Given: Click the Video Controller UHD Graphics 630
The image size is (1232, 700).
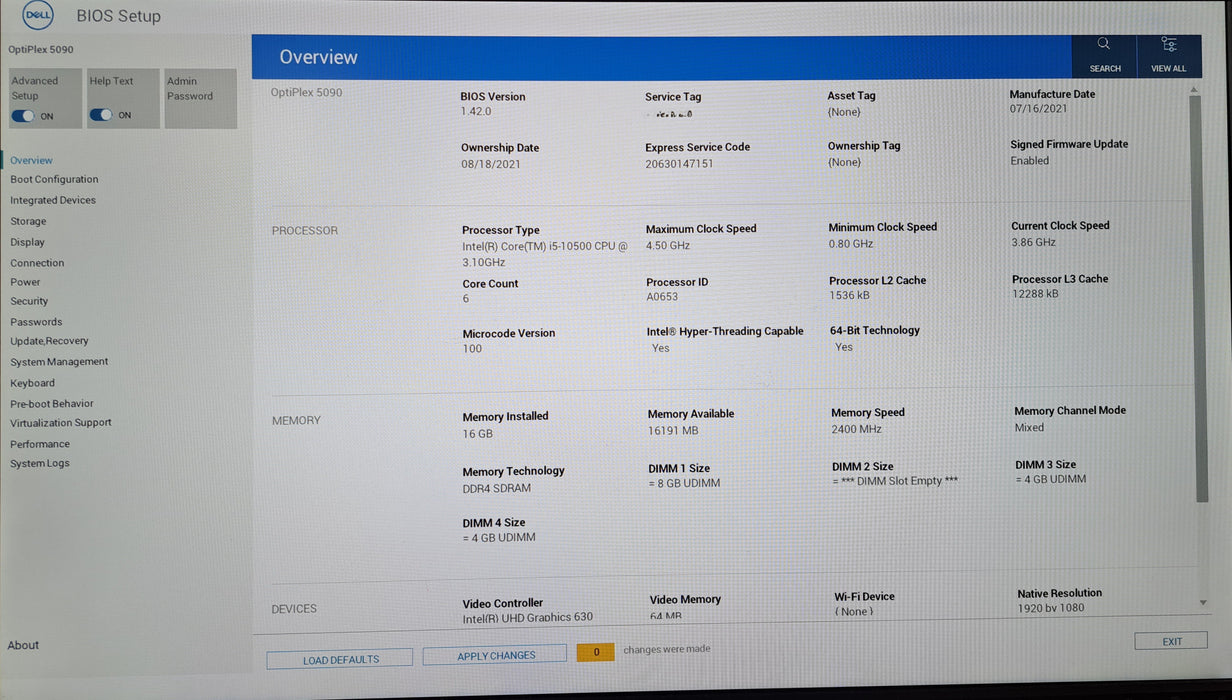Looking at the screenshot, I should (x=527, y=617).
